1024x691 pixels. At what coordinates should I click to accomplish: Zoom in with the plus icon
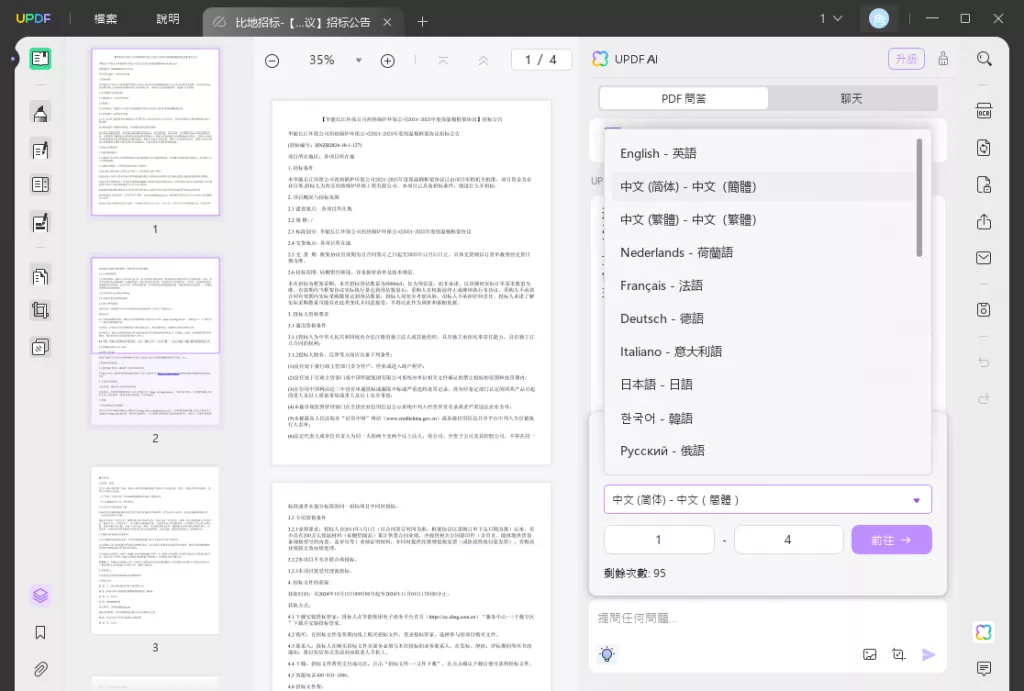(388, 61)
